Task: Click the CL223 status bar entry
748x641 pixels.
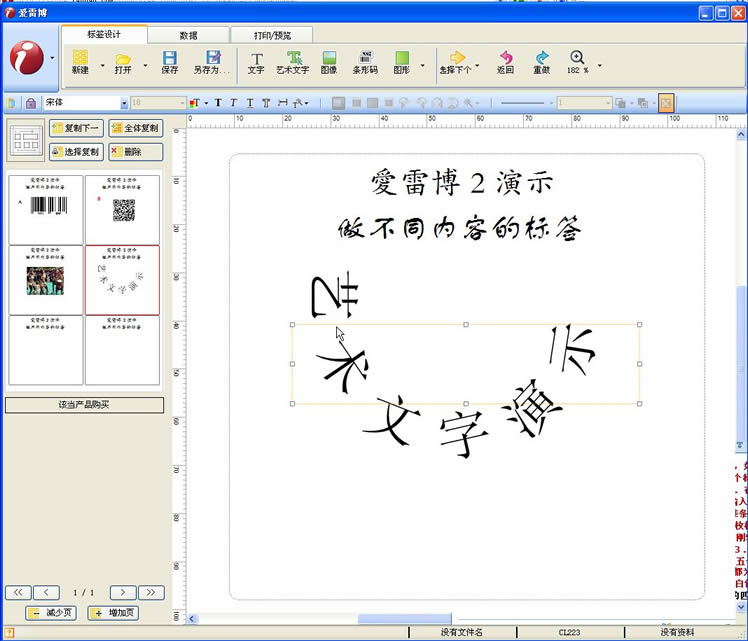Action: point(570,633)
